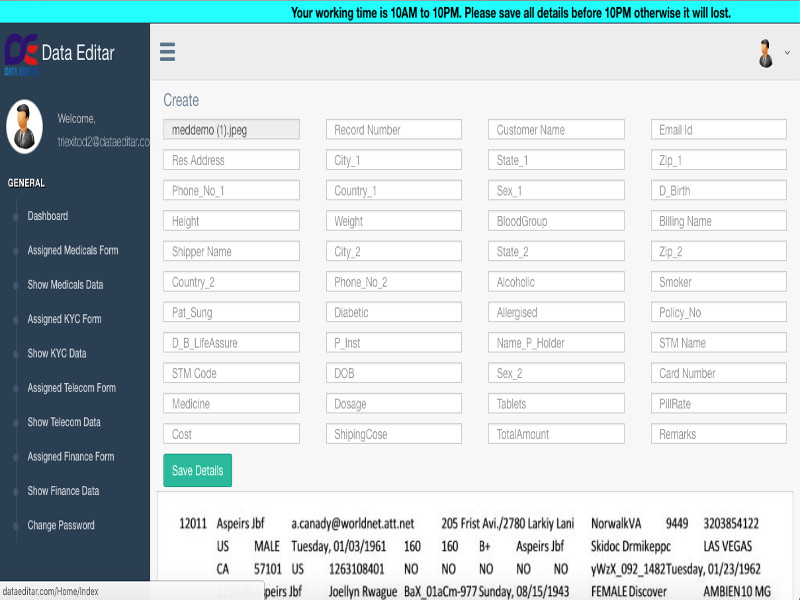Select Show Telecom Data
Image resolution: width=800 pixels, height=600 pixels.
[64, 422]
